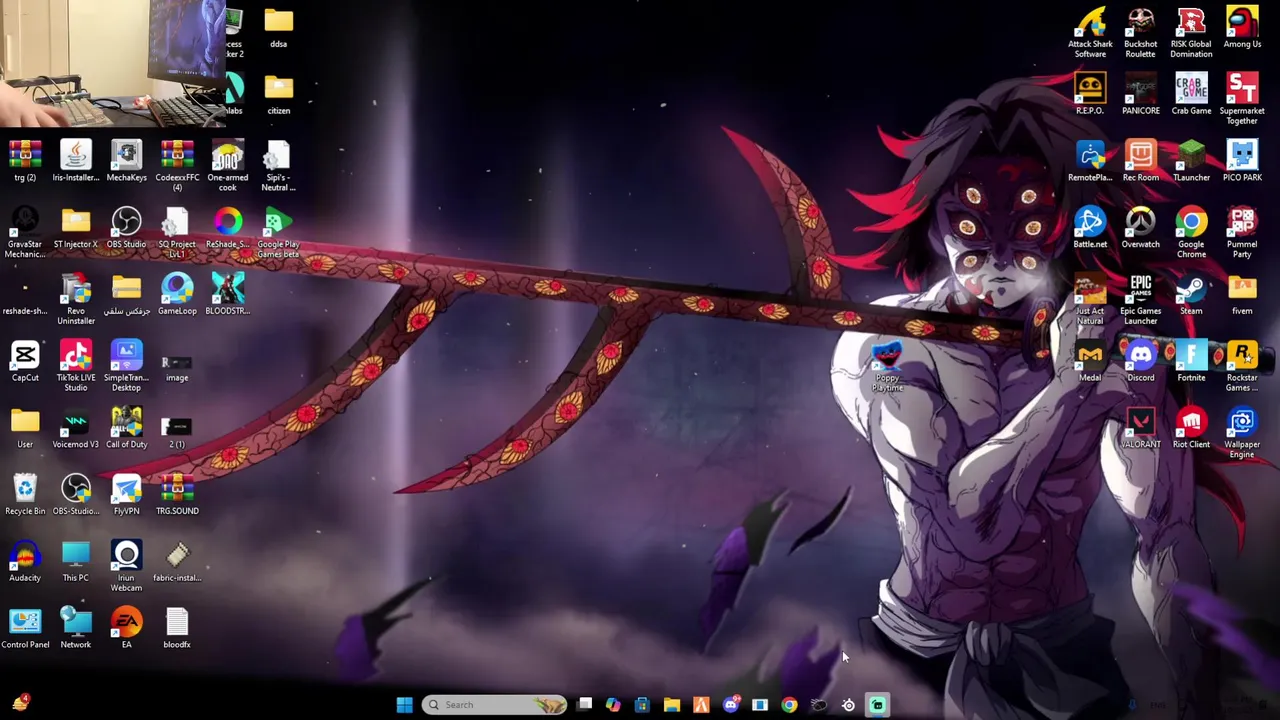Open Rockstar Games launcher icon
This screenshot has height=720, width=1280.
pos(1242,366)
